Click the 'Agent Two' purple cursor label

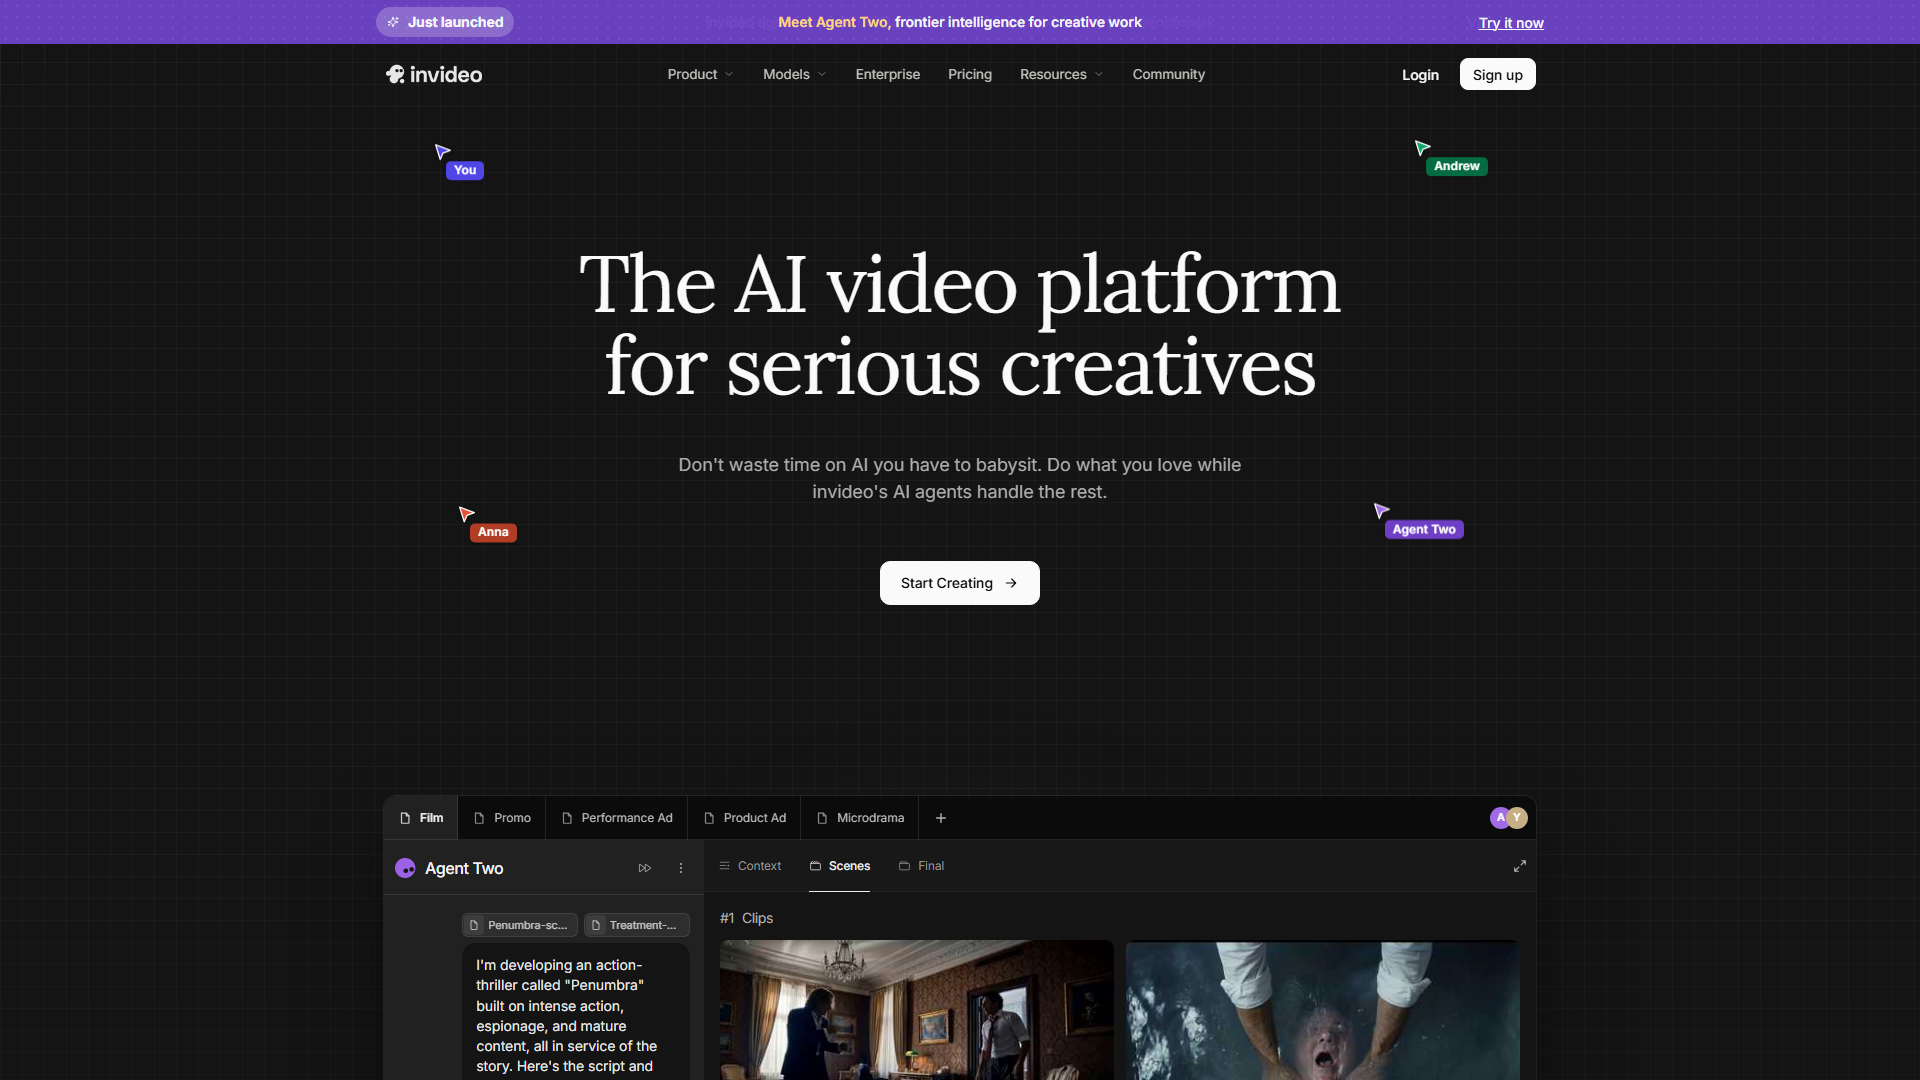click(x=1424, y=529)
